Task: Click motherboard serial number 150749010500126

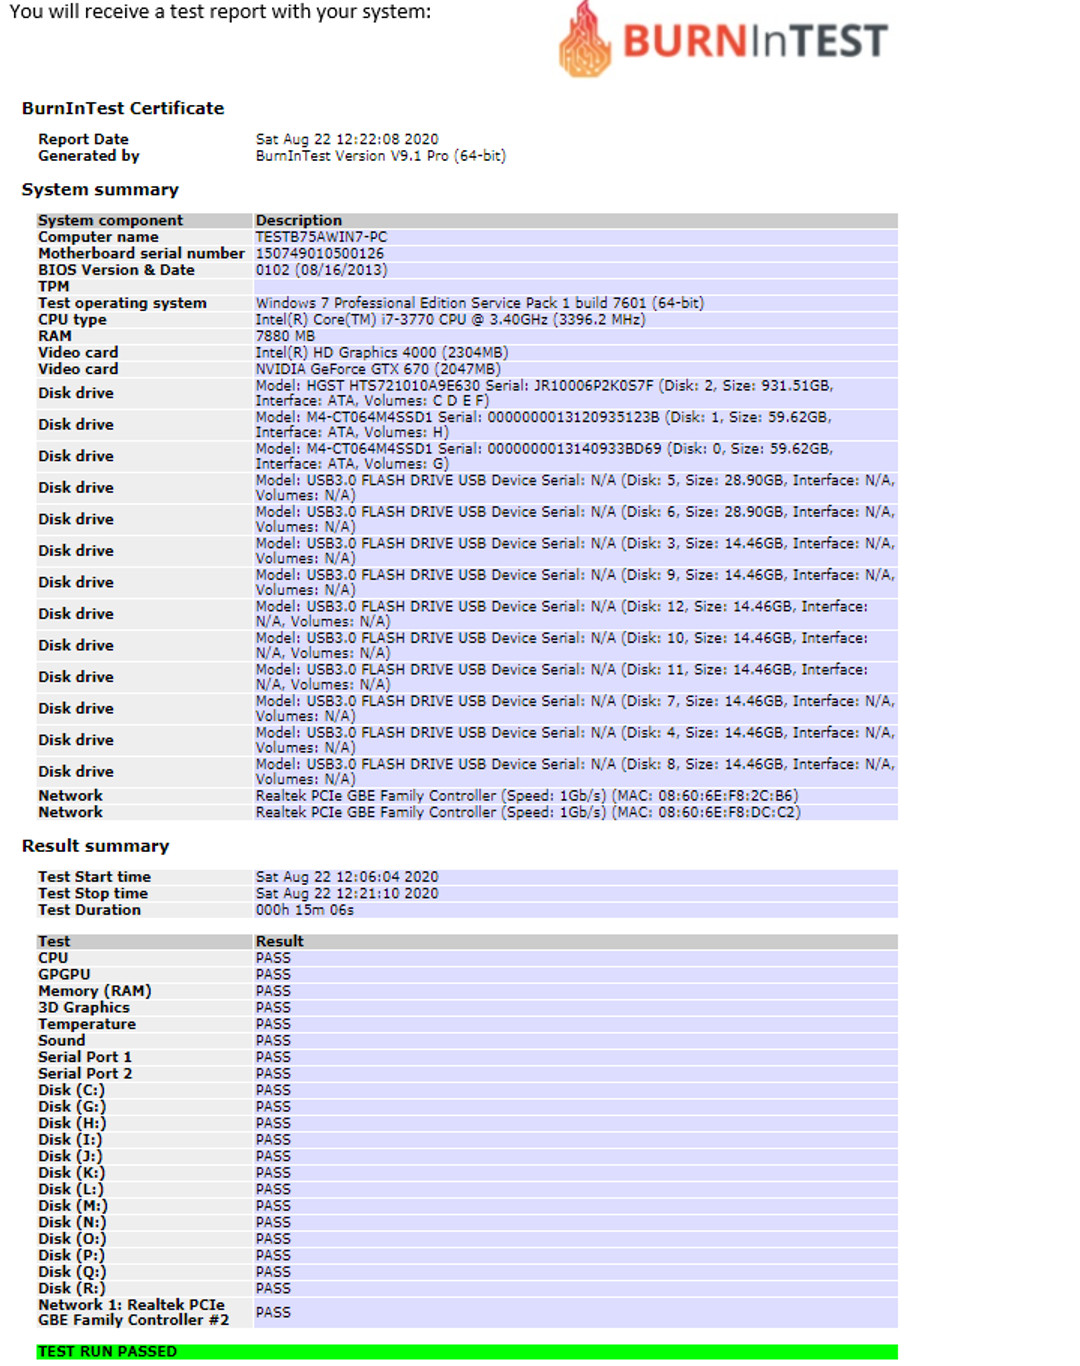Action: pyautogui.click(x=320, y=254)
